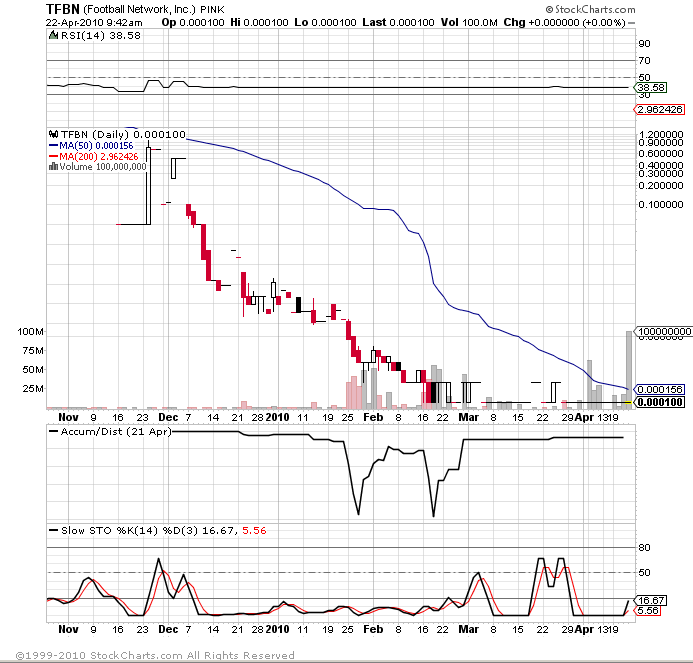693x663 pixels.
Task: Click the RSI(14) 38.58 indicator label
Action: (101, 35)
